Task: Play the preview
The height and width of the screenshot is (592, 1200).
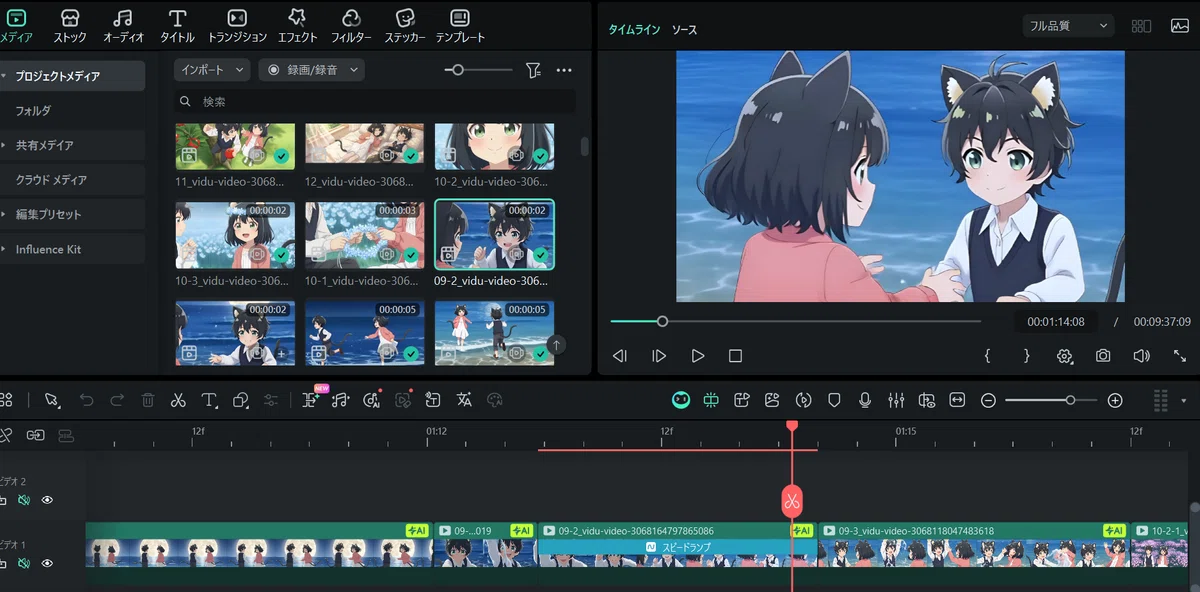Action: coord(698,356)
